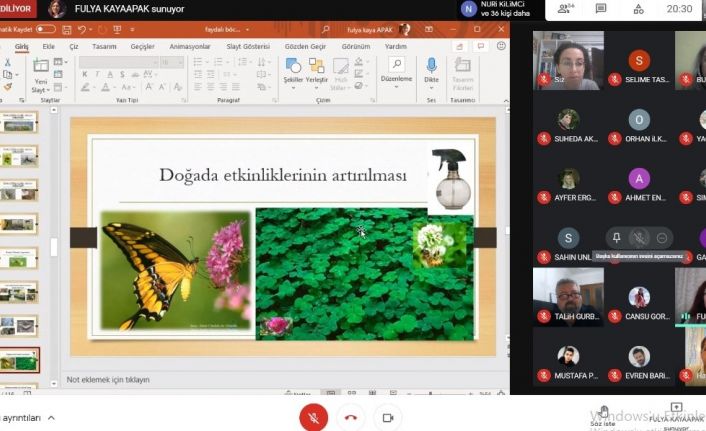Screen dimensions: 706x431
Task: Click the notes field 'Not eklemek için tıklayın'
Action: pos(108,380)
